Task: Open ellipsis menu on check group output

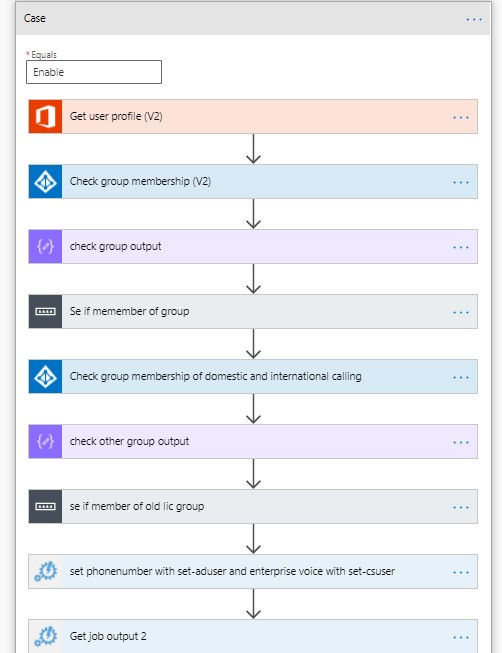Action: 461,247
